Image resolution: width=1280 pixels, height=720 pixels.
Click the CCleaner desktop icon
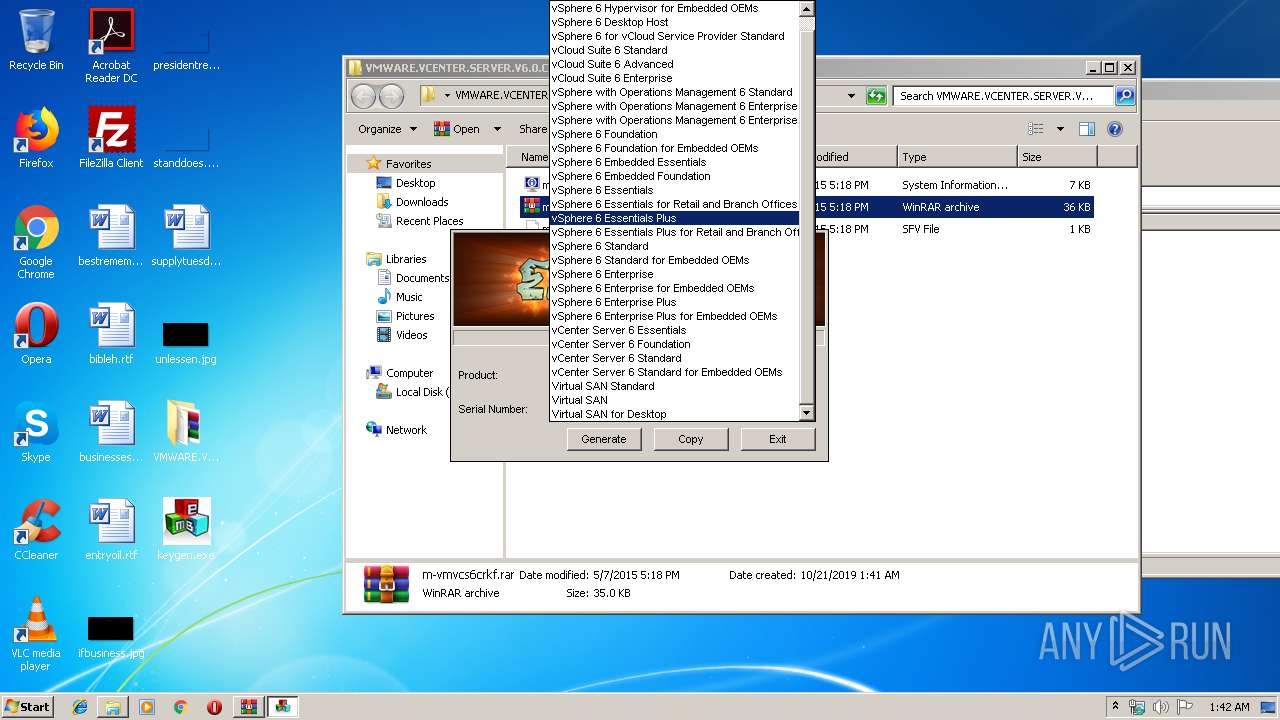point(36,530)
